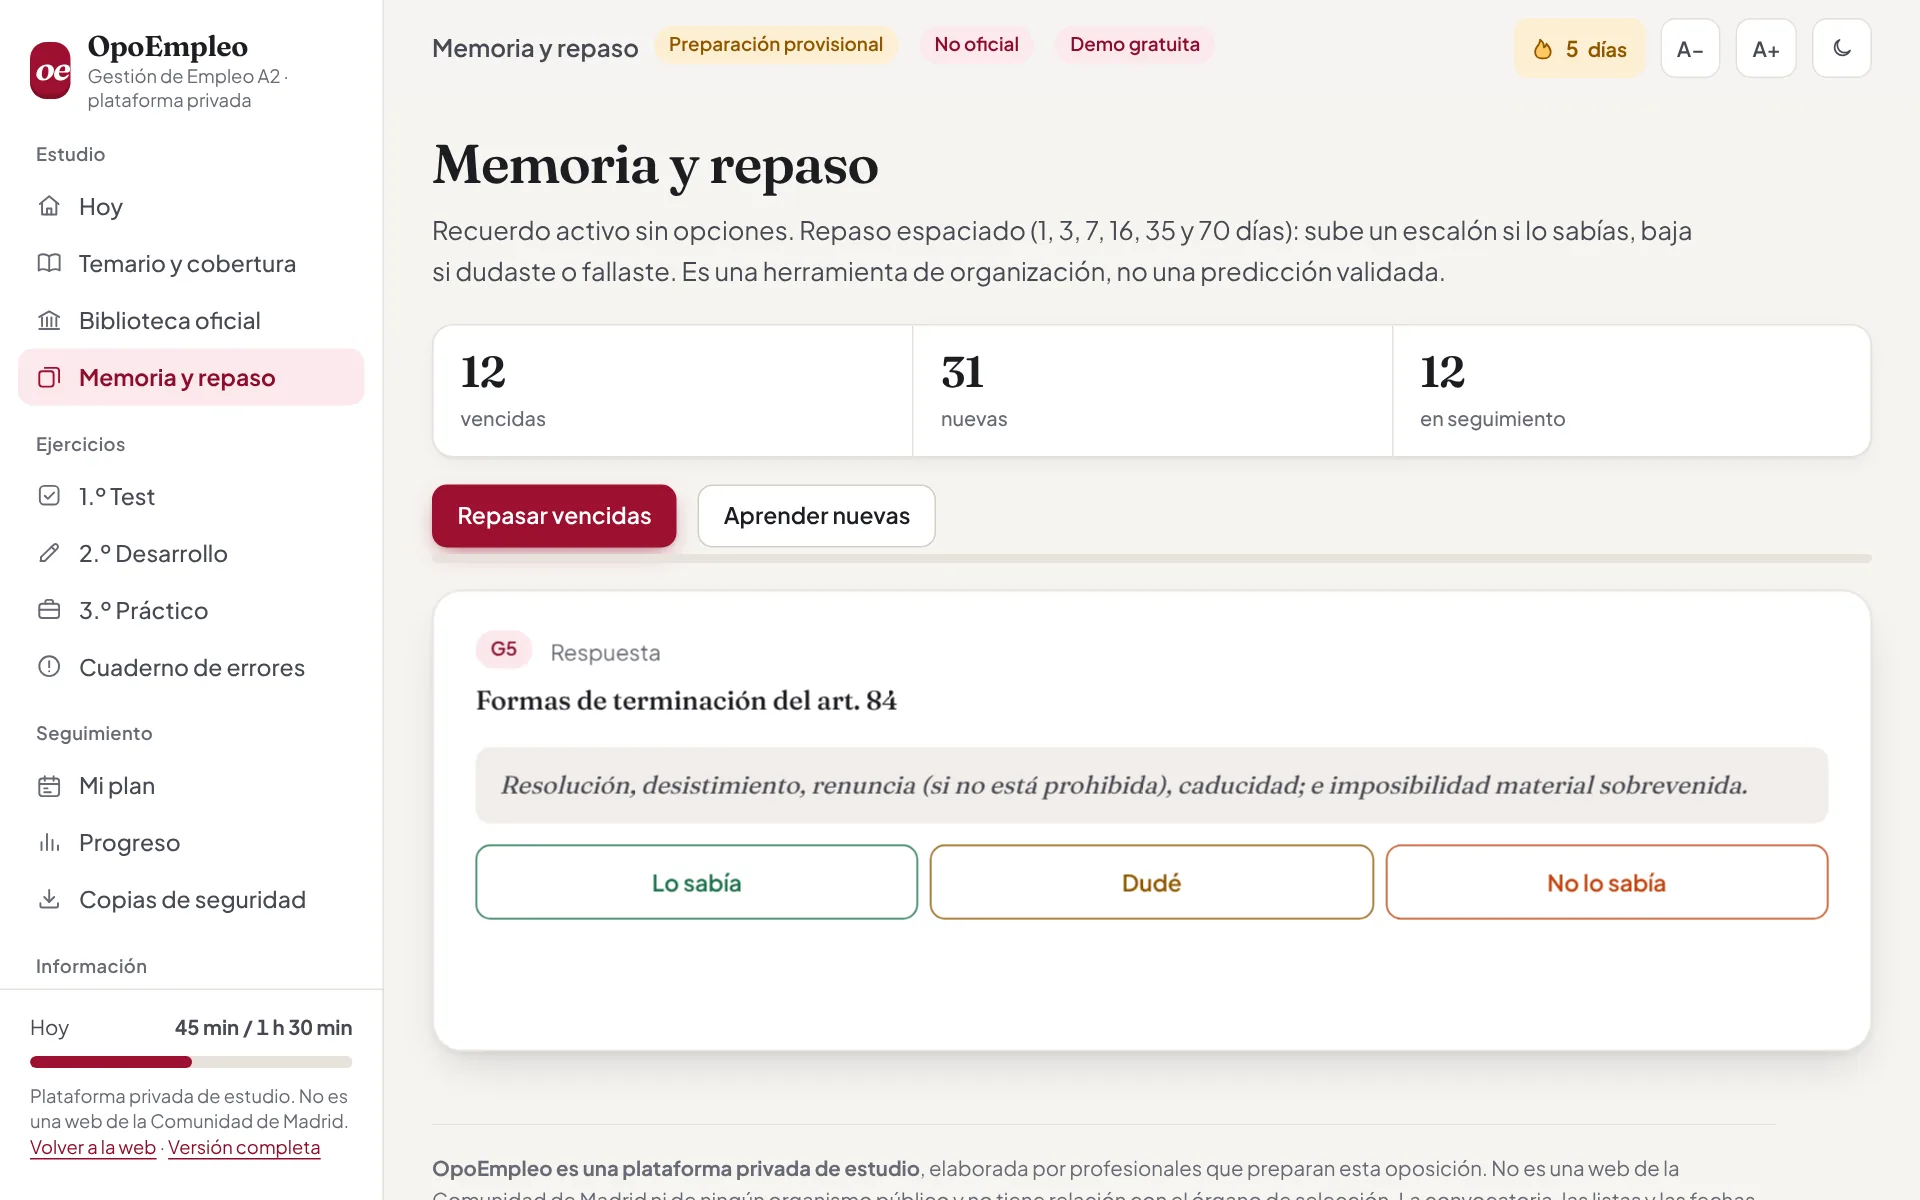Click the OpoEmpleo logo icon

[x=51, y=71]
